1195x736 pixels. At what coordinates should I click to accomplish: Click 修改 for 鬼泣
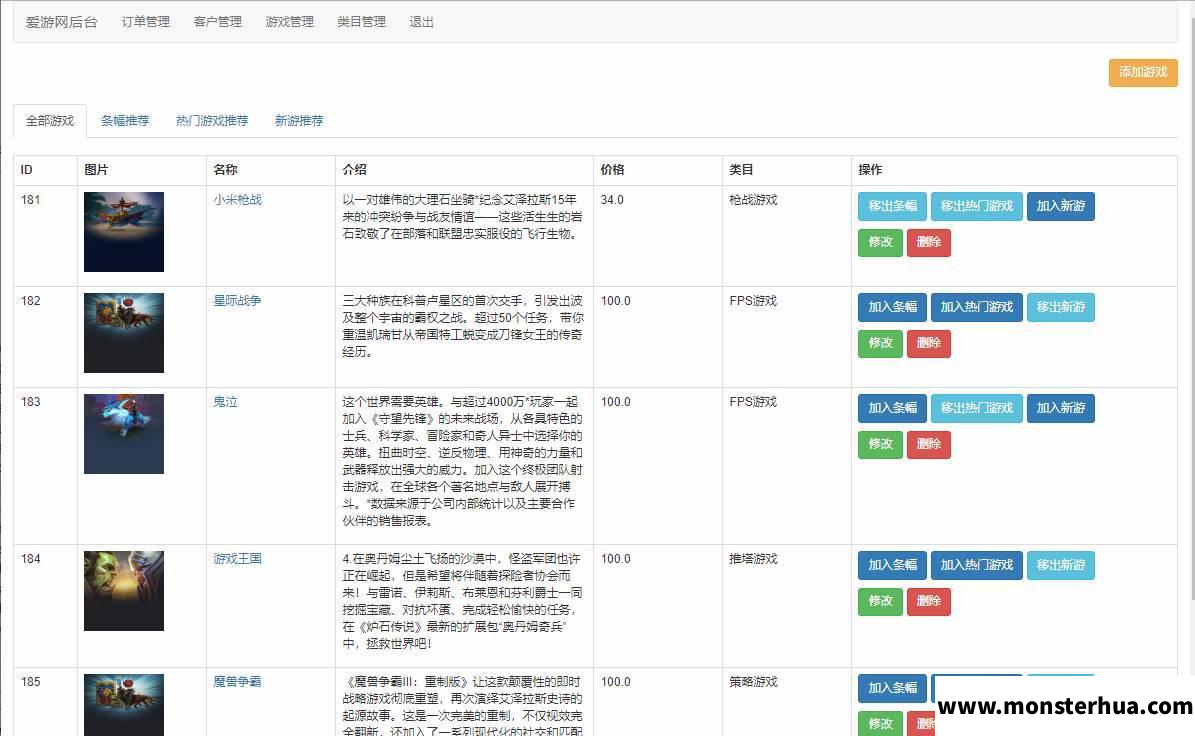[880, 444]
